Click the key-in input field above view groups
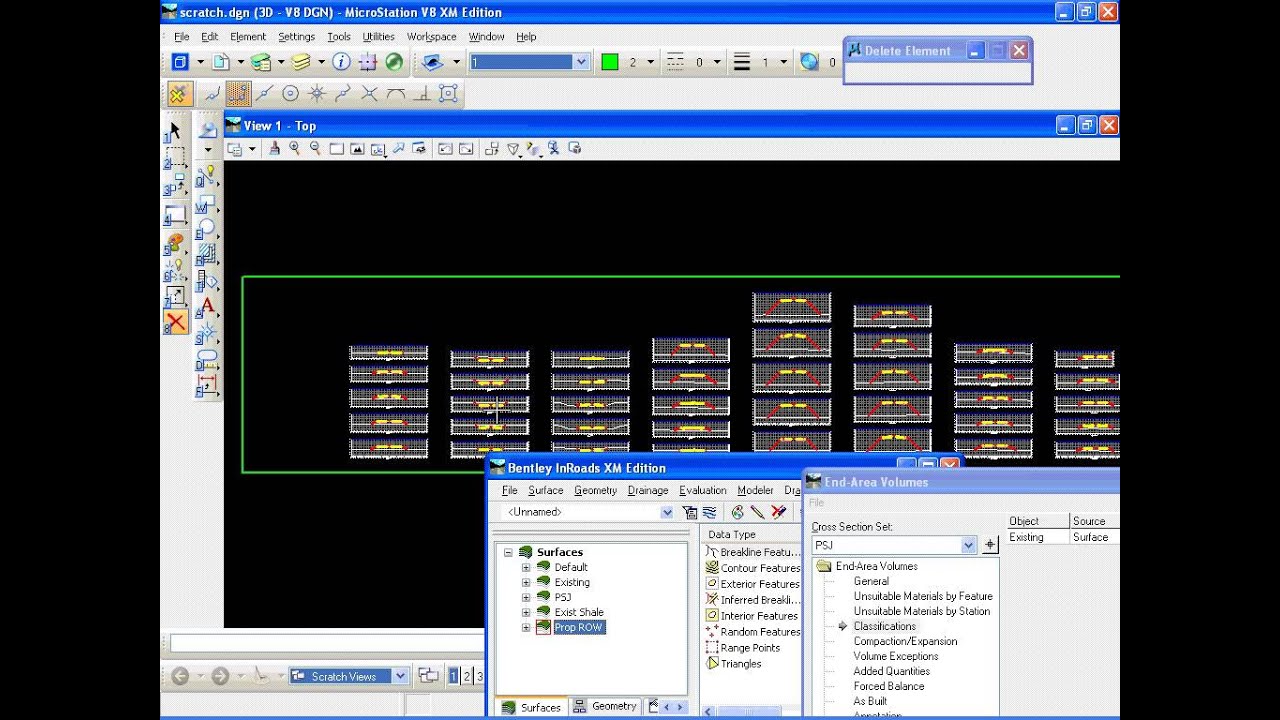The width and height of the screenshot is (1280, 720). pyautogui.click(x=327, y=643)
